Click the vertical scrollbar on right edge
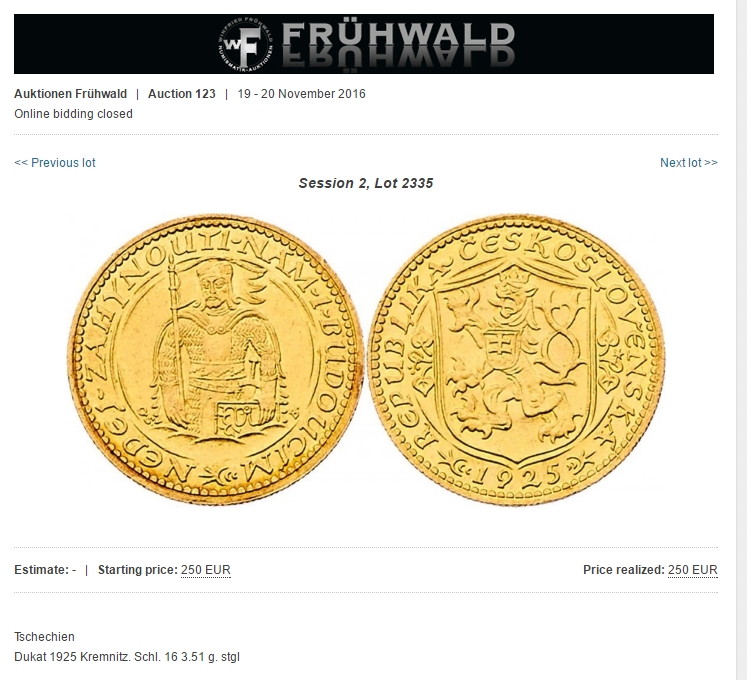747x680 pixels. click(x=742, y=340)
